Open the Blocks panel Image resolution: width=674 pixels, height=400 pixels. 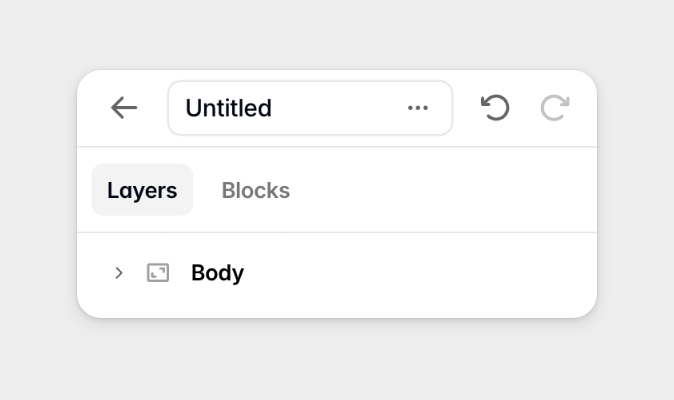click(256, 190)
